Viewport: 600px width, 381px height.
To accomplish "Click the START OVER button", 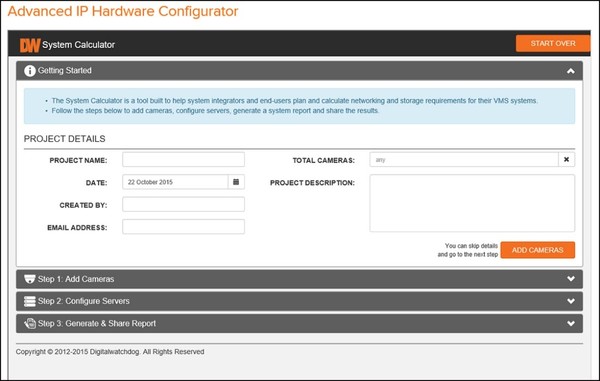I will click(553, 43).
